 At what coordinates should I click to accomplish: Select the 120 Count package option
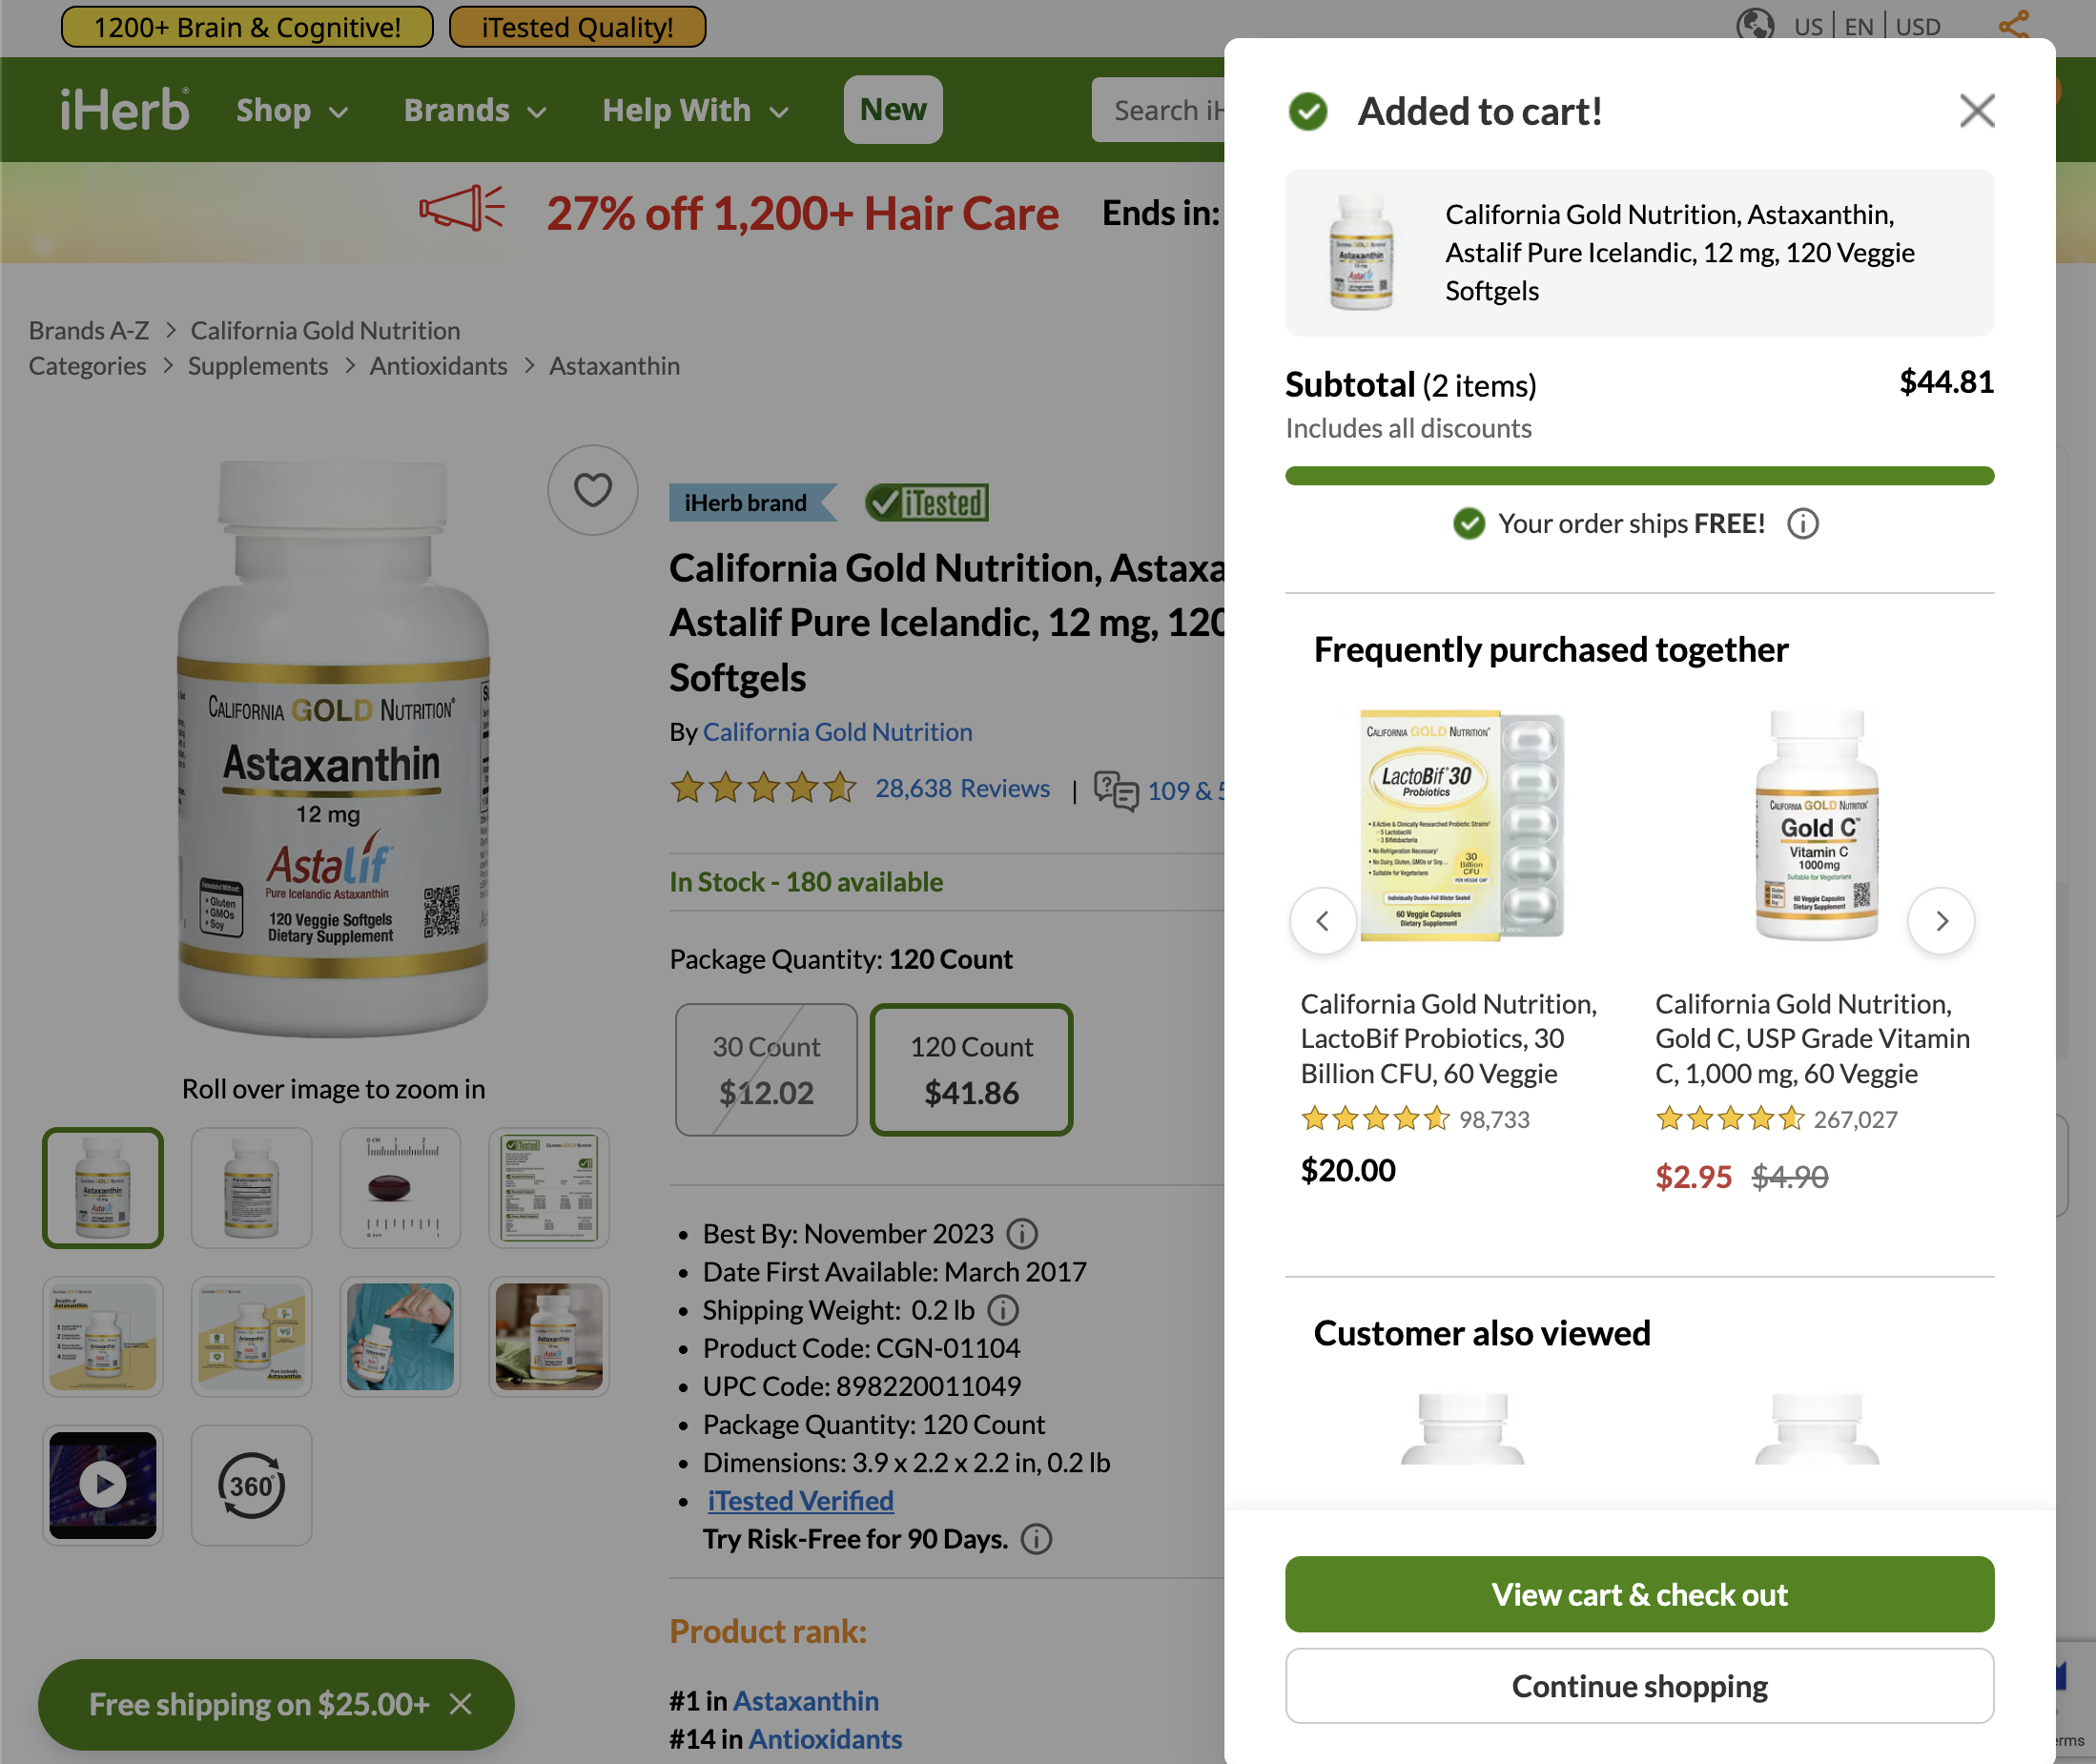tap(970, 1069)
